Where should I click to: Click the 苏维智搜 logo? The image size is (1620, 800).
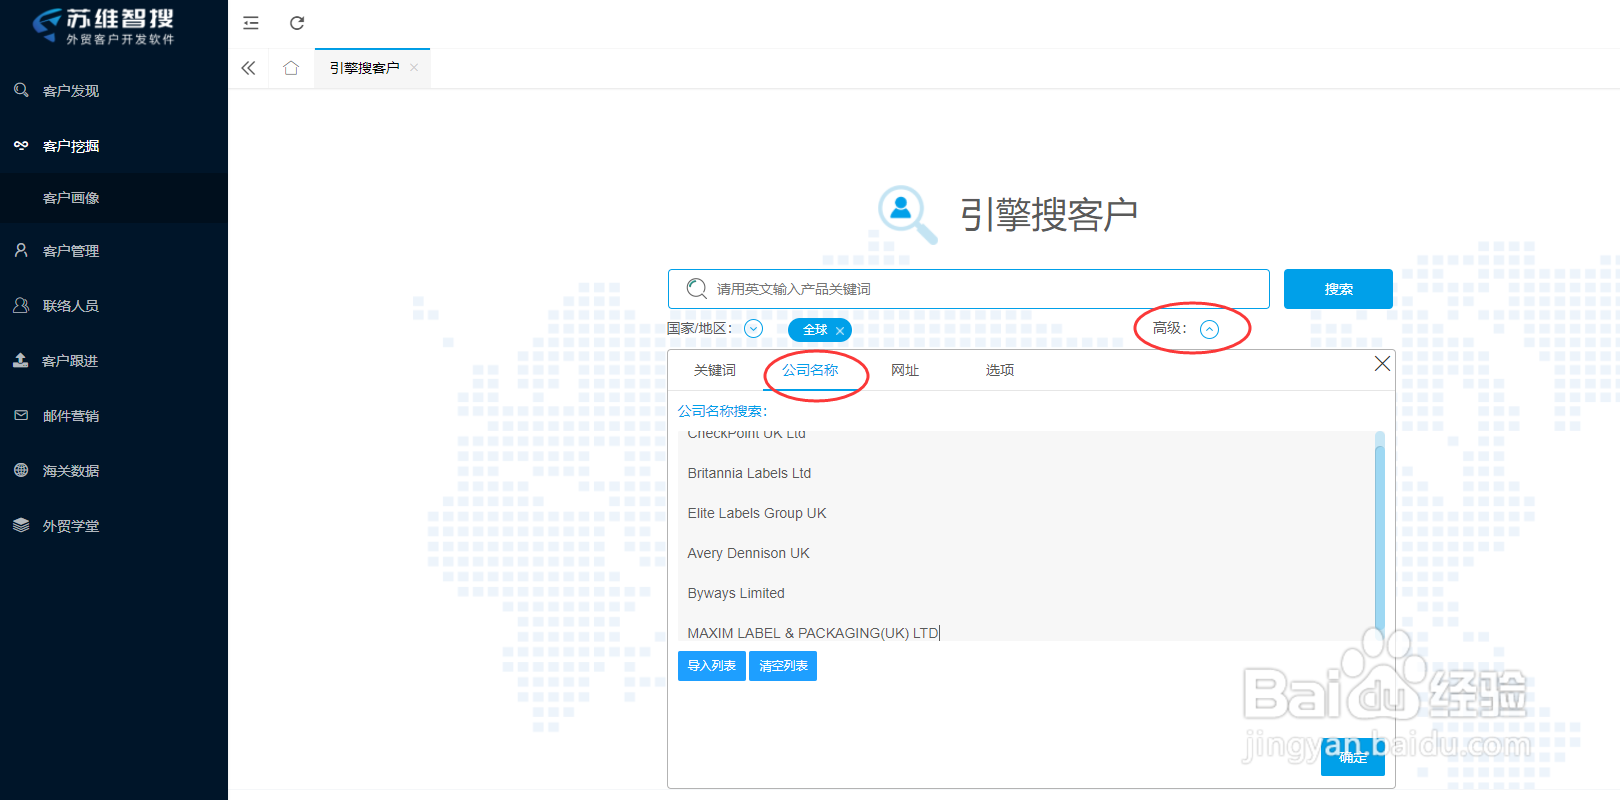click(104, 26)
